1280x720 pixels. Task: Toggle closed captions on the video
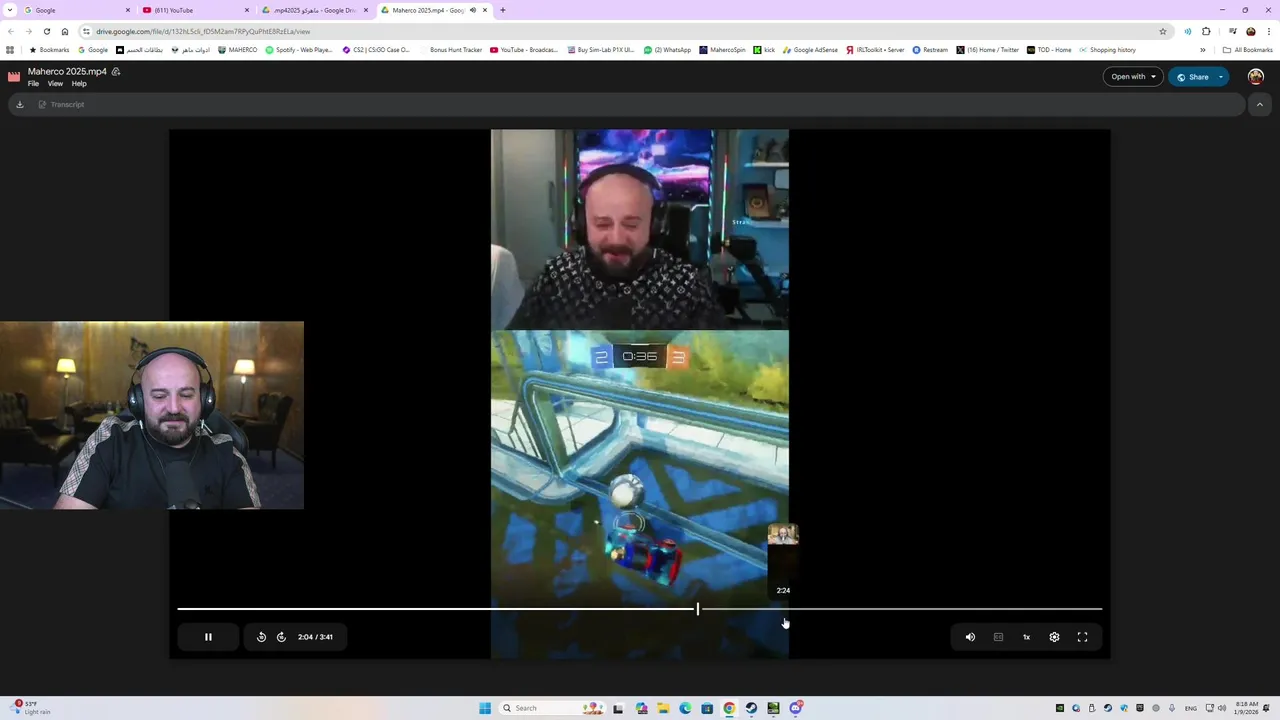(998, 637)
